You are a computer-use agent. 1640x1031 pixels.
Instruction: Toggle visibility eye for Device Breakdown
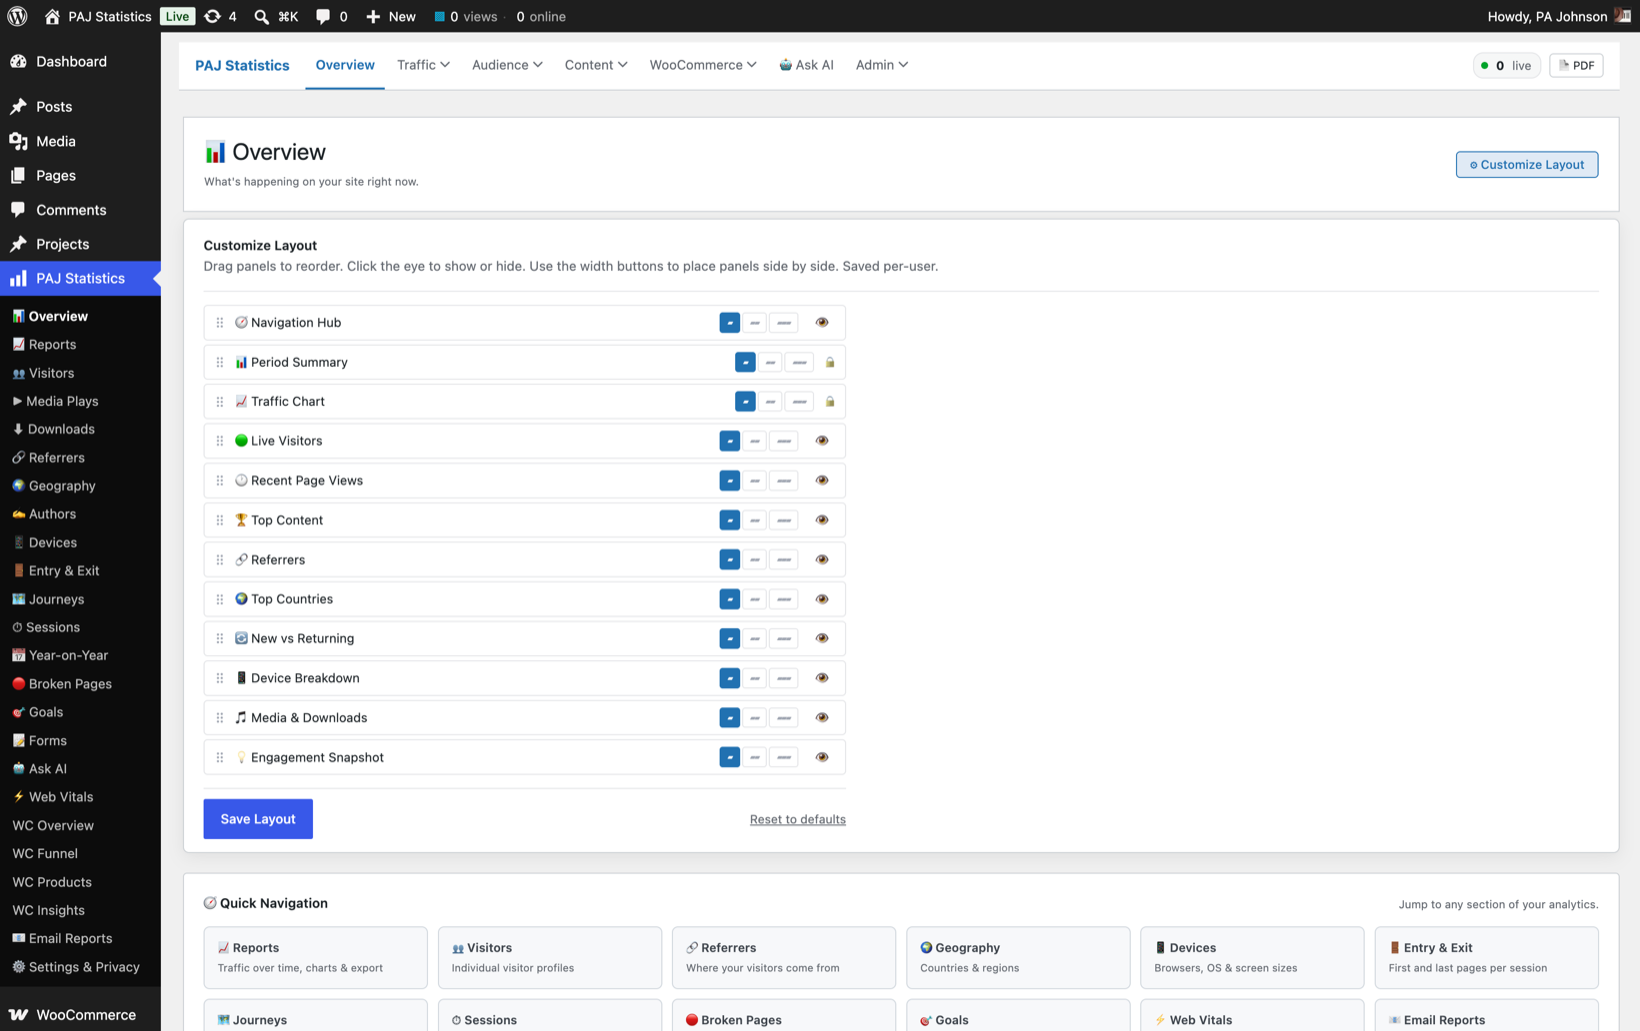[x=822, y=678]
